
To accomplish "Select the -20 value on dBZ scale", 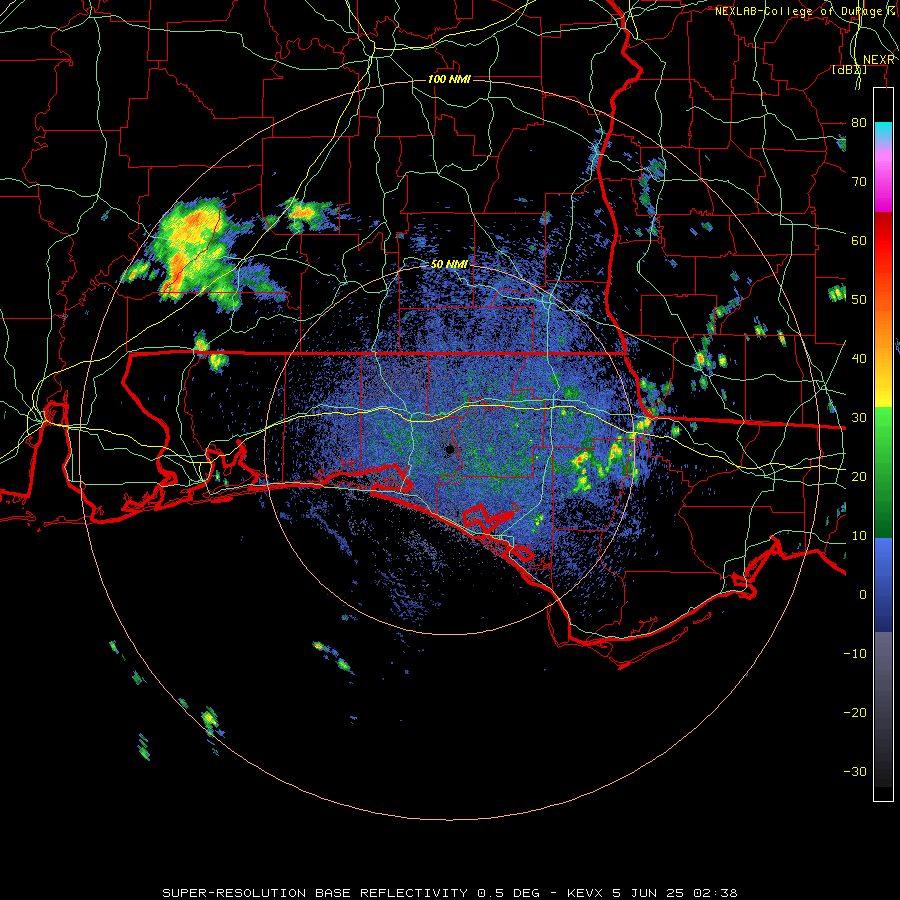I will (x=855, y=712).
